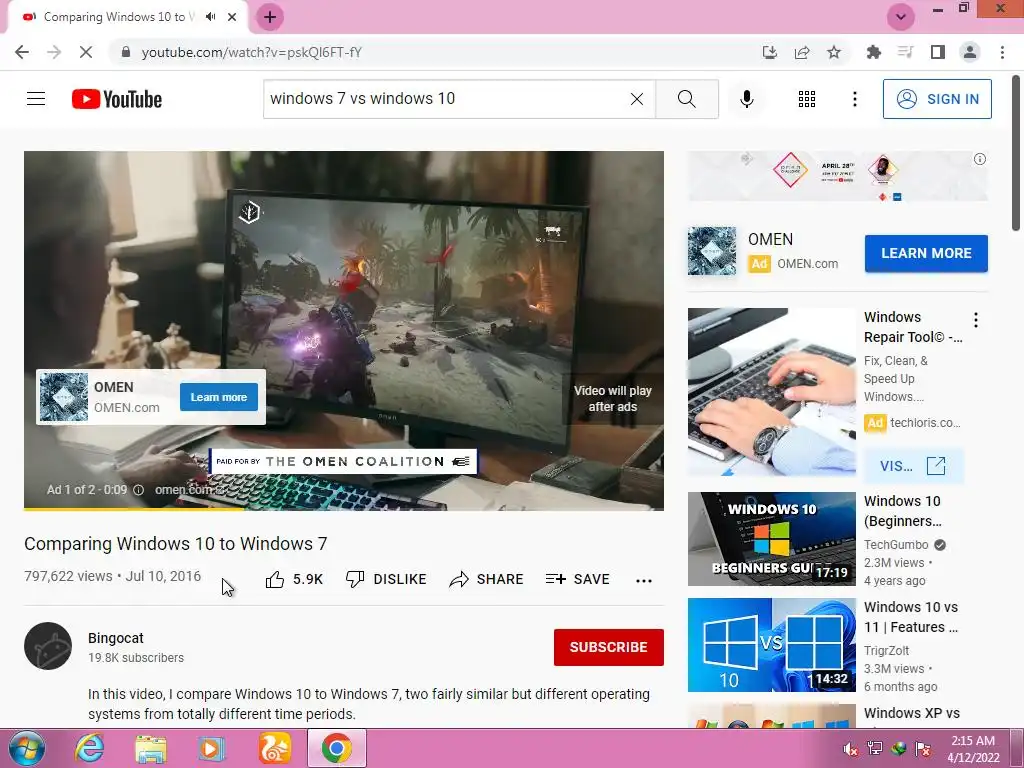Click Chrome forward arrow
The height and width of the screenshot is (768, 1024).
(54, 52)
